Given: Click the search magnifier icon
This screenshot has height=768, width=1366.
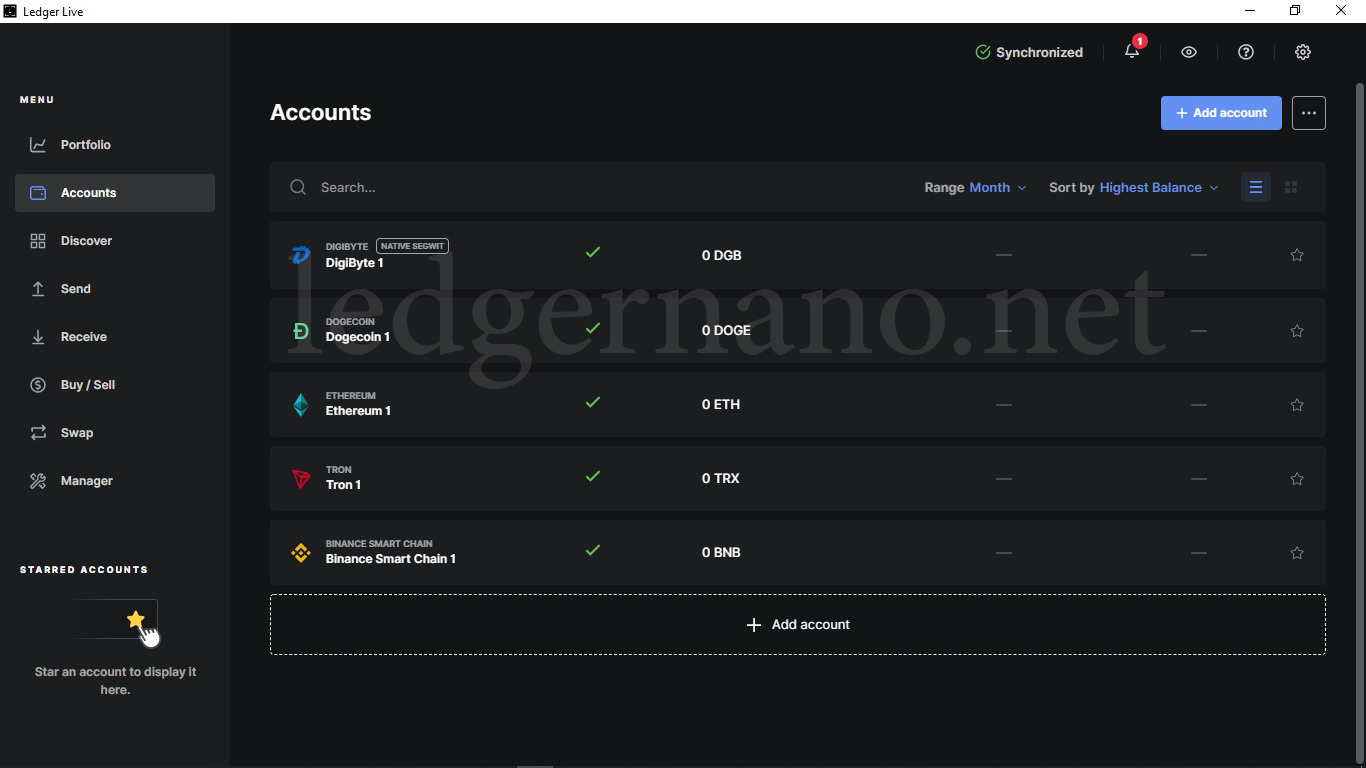Looking at the screenshot, I should click(x=298, y=187).
